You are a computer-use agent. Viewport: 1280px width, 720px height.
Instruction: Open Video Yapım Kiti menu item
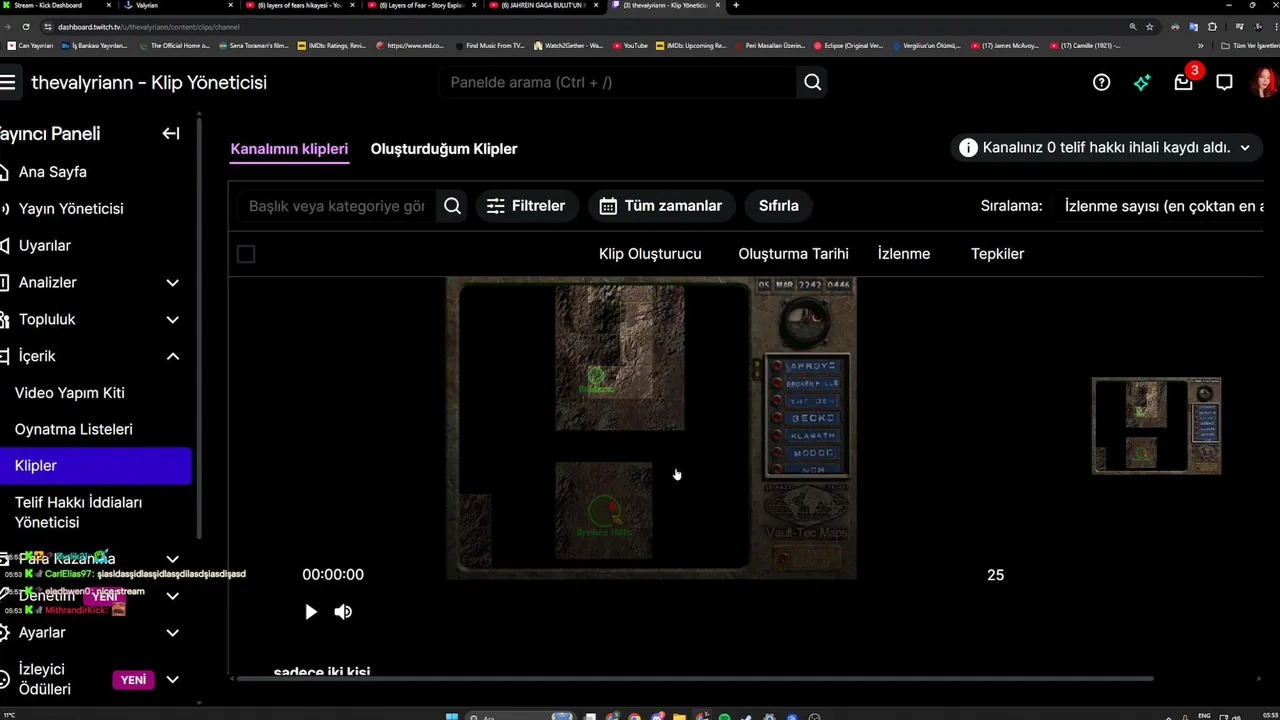click(x=70, y=393)
